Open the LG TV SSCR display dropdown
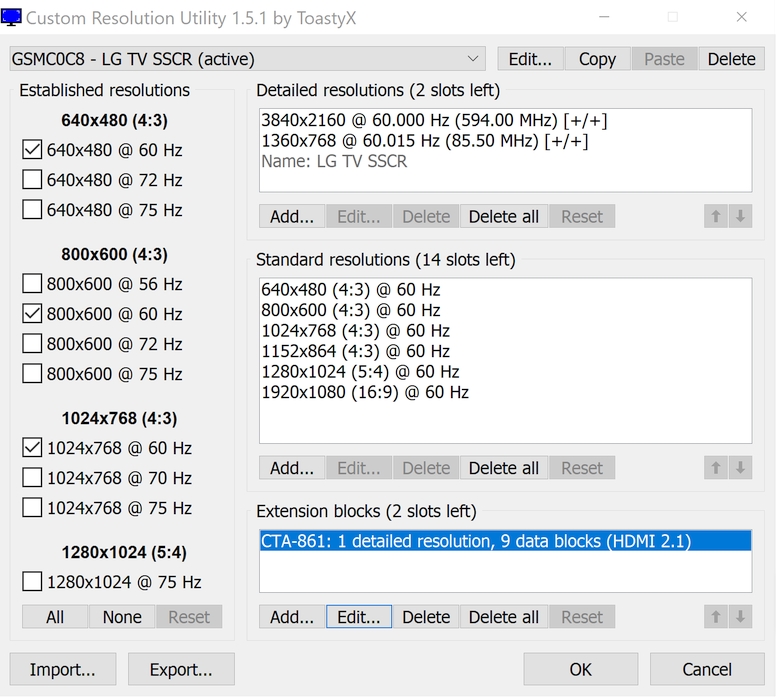This screenshot has width=776, height=697. pyautogui.click(x=474, y=59)
